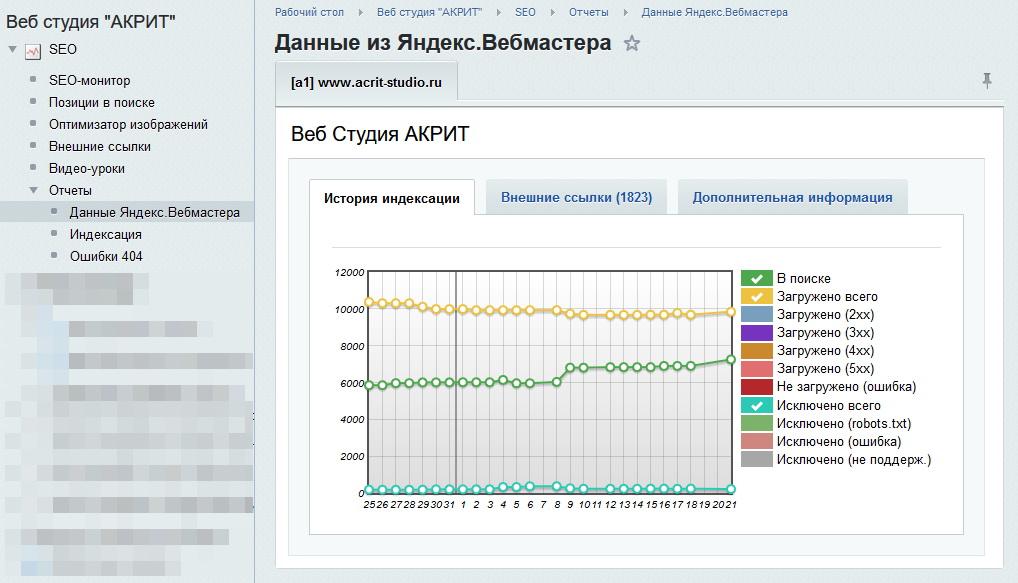
Task: Collapse the SEO section in sidebar
Action: (10, 50)
